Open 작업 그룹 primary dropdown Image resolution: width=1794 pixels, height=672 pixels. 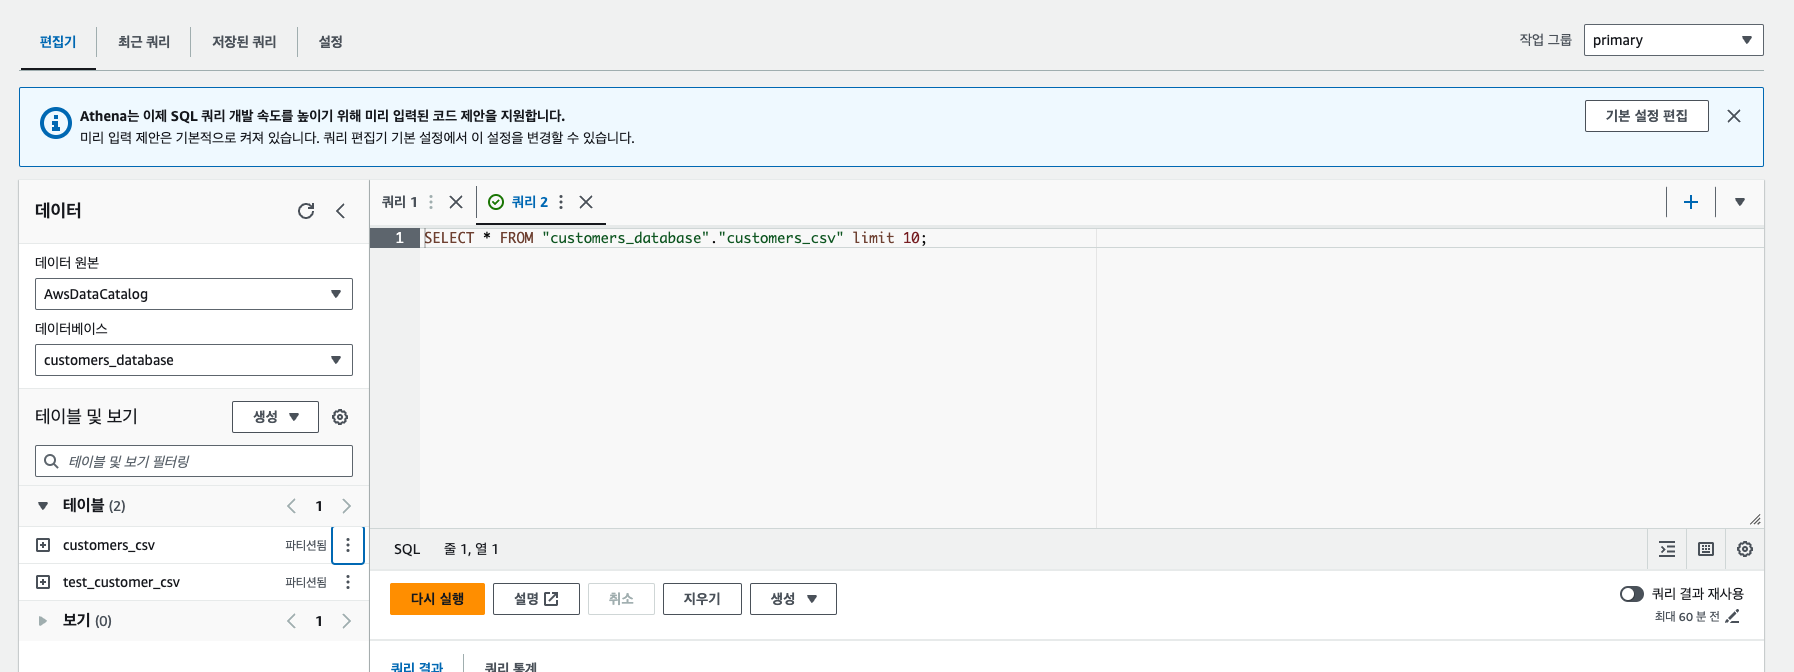click(x=1673, y=40)
